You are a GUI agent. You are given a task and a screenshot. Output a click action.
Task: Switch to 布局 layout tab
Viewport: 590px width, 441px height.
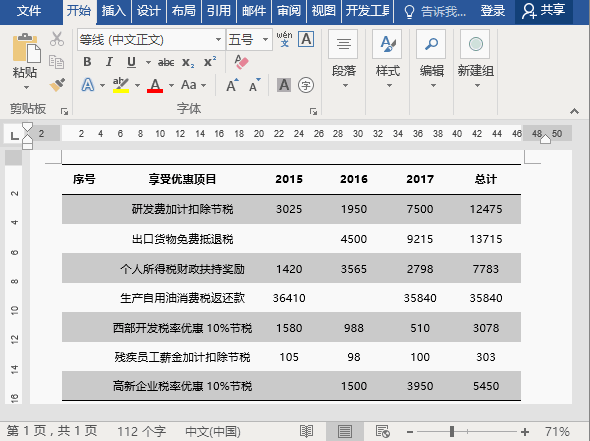184,11
